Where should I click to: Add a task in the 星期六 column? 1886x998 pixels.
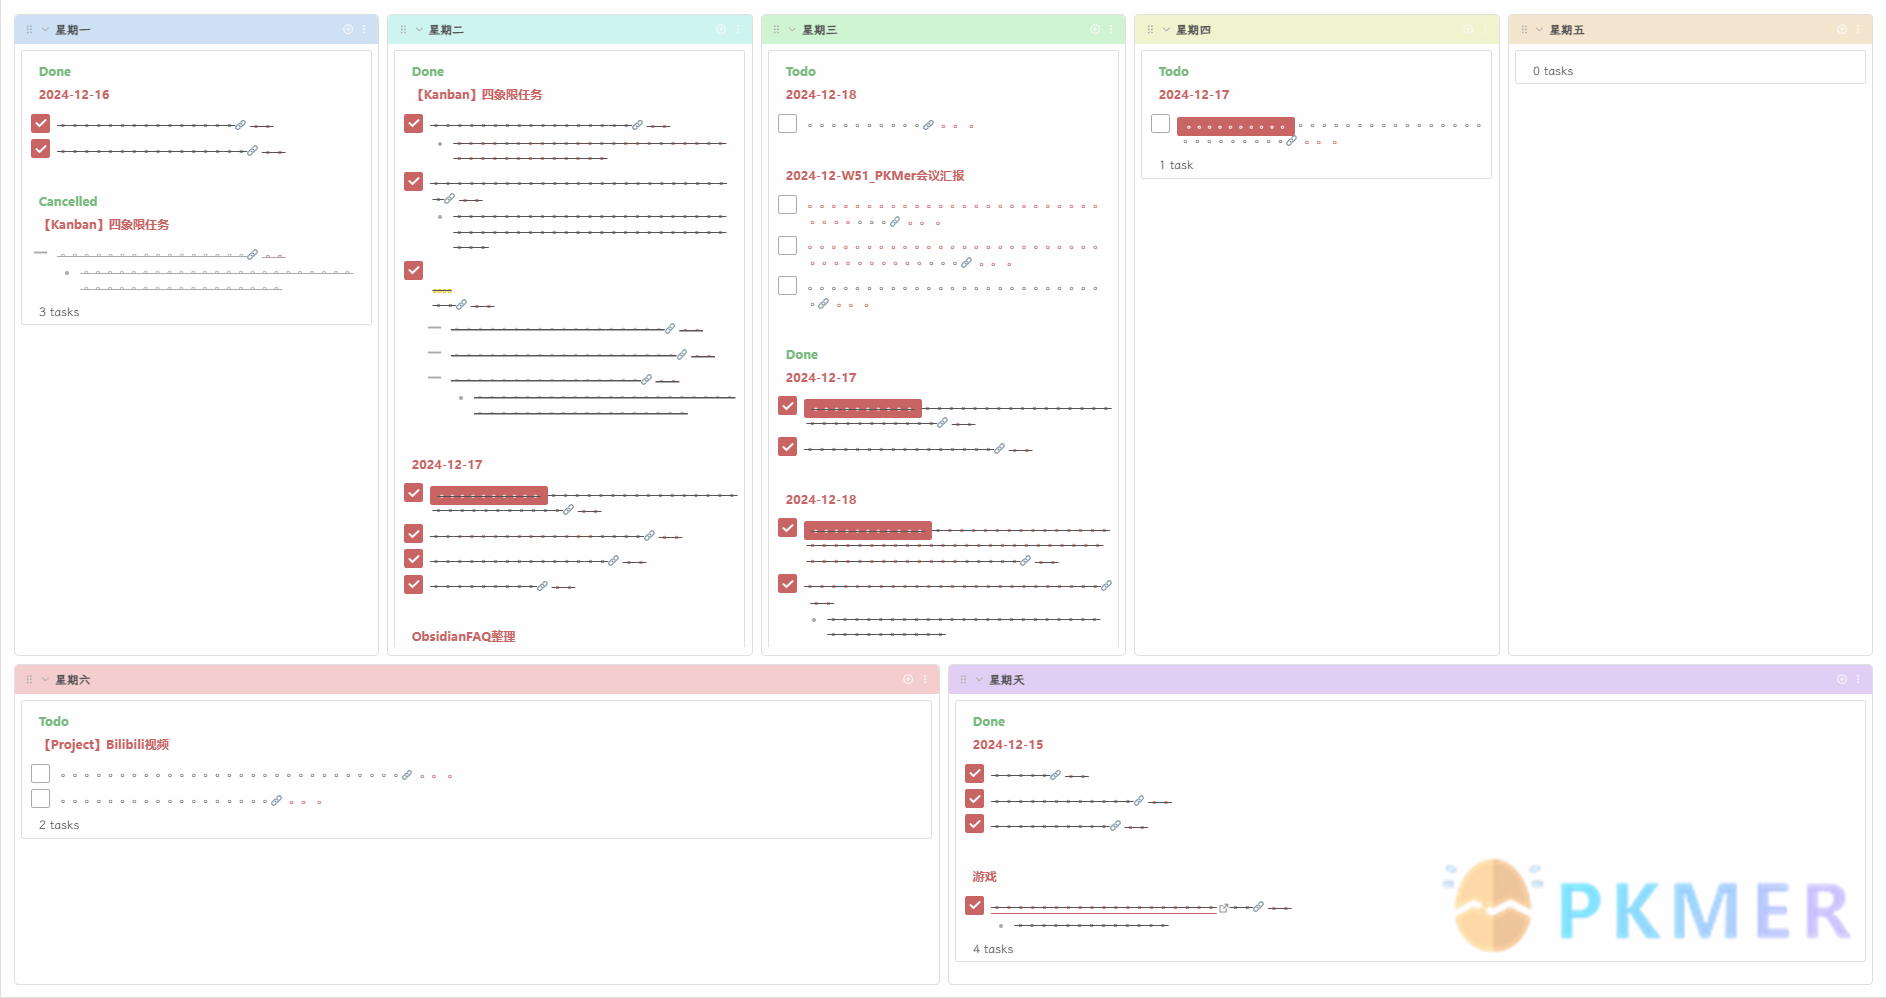(x=908, y=680)
